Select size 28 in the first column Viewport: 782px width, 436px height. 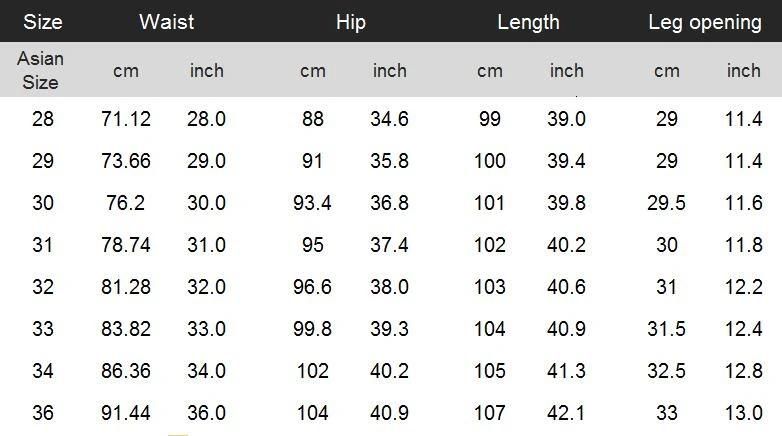coord(43,119)
